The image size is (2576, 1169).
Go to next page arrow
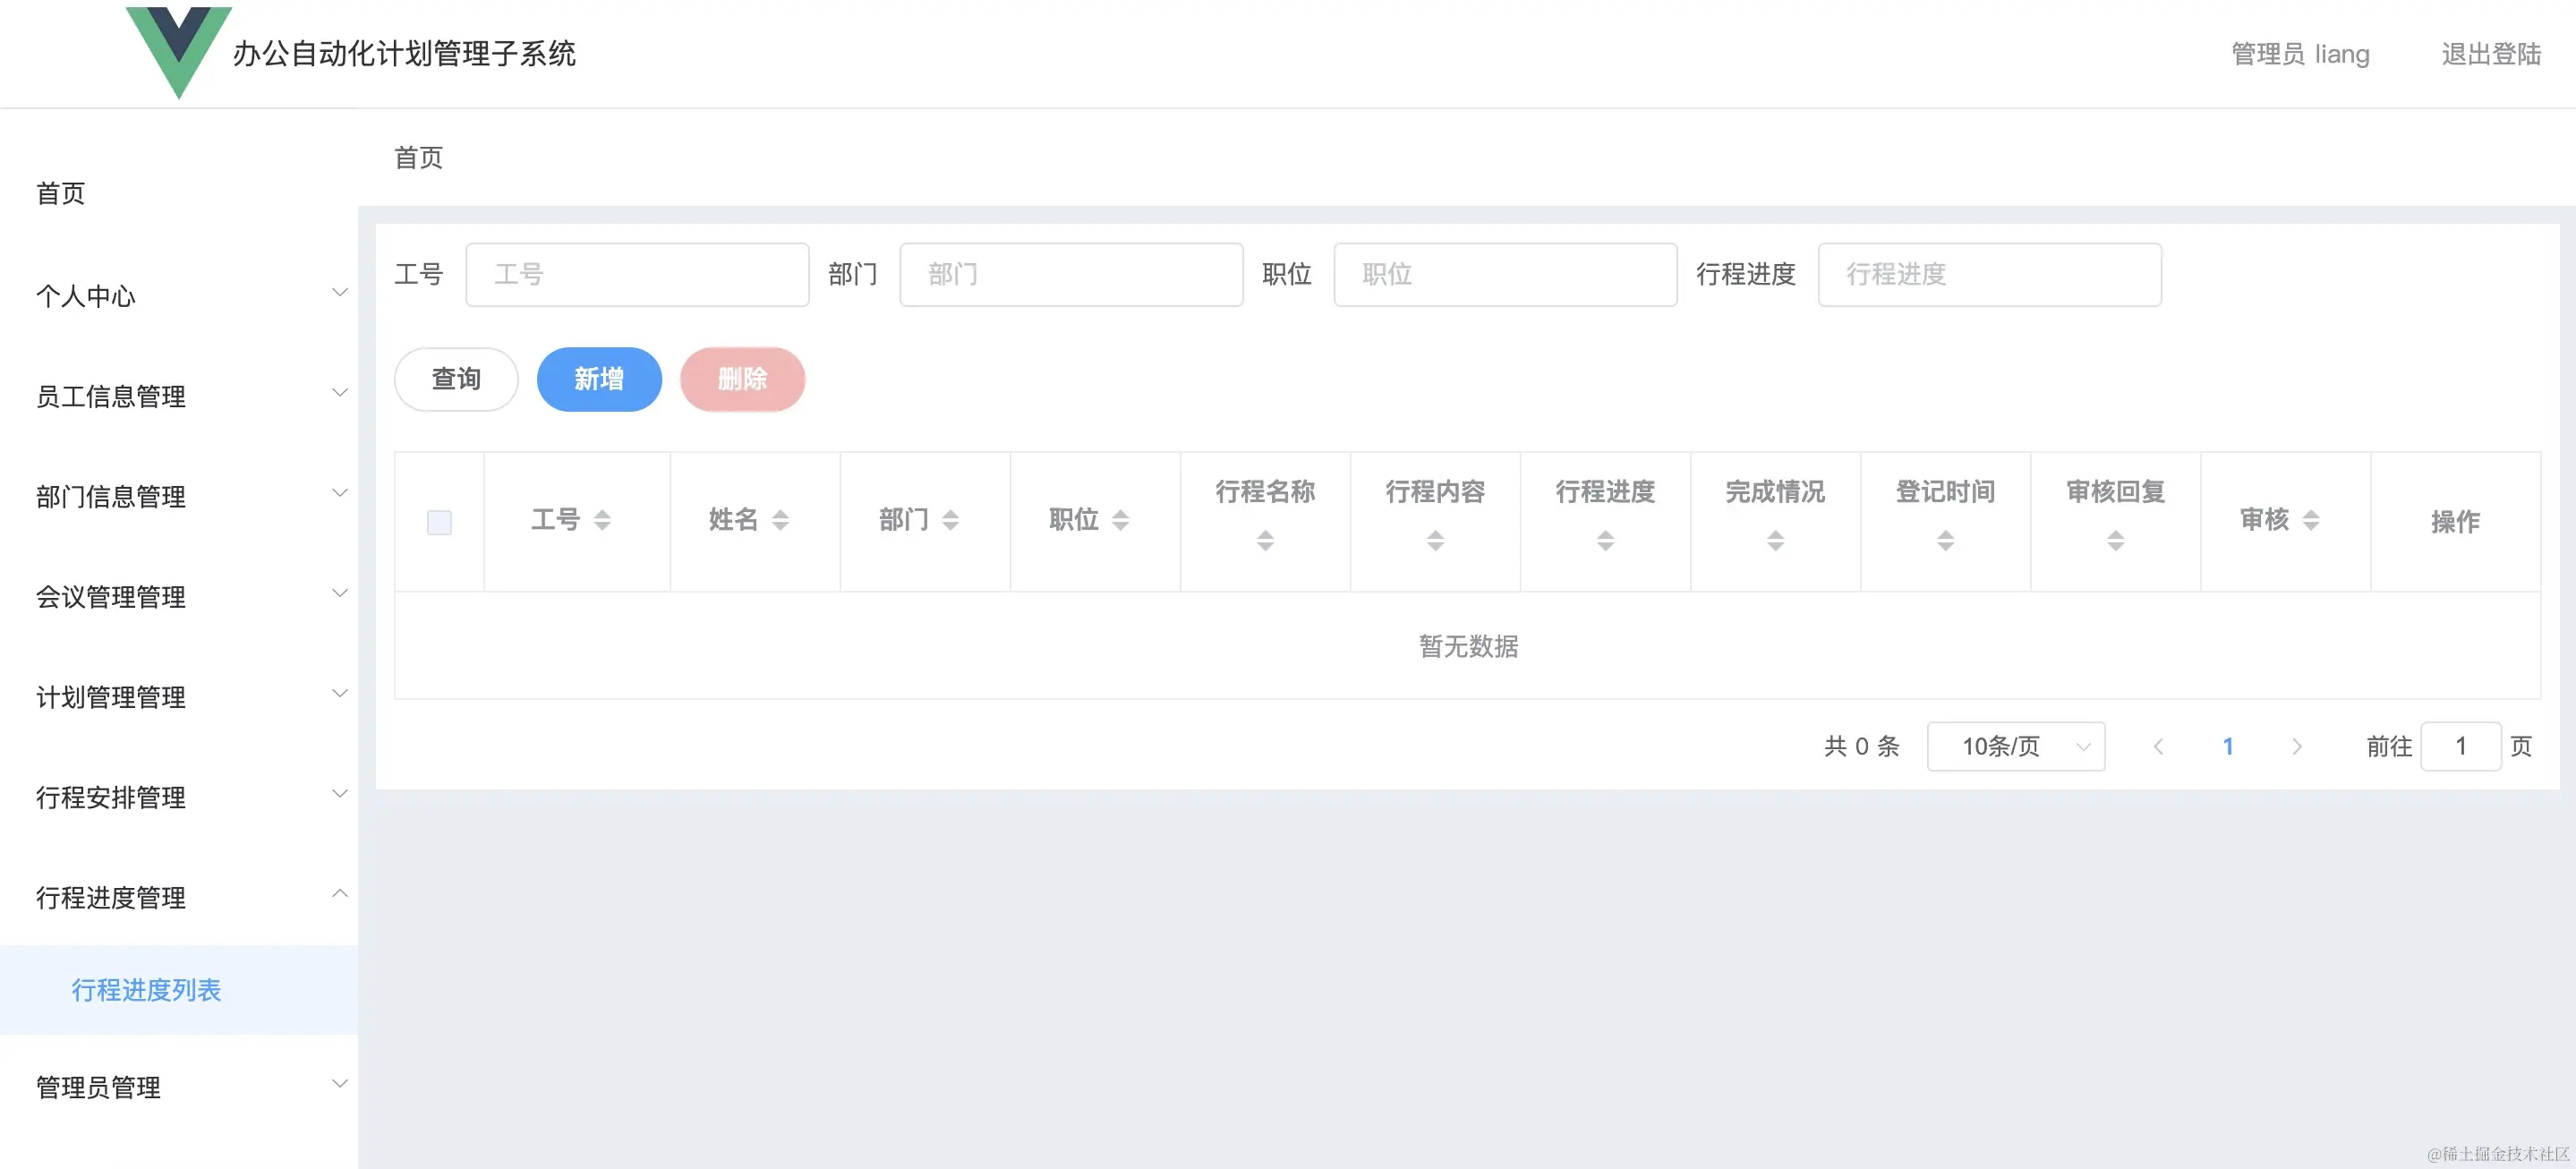(2296, 747)
